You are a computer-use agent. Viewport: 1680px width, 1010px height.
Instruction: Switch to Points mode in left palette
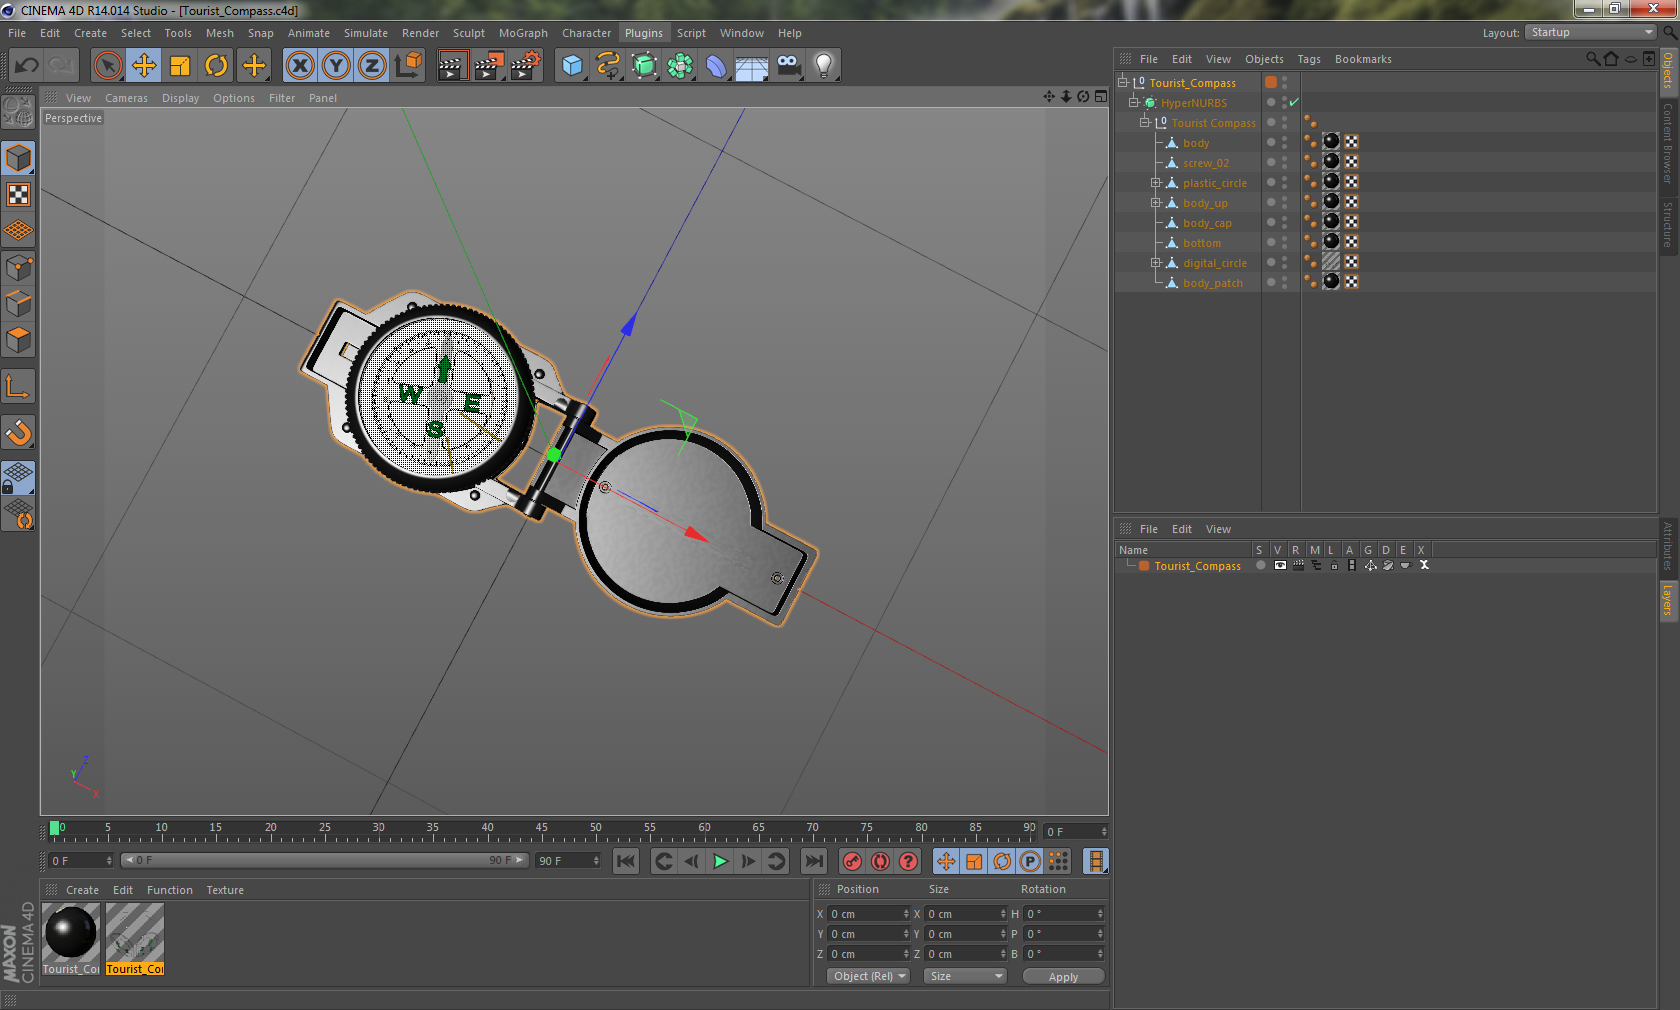19,268
